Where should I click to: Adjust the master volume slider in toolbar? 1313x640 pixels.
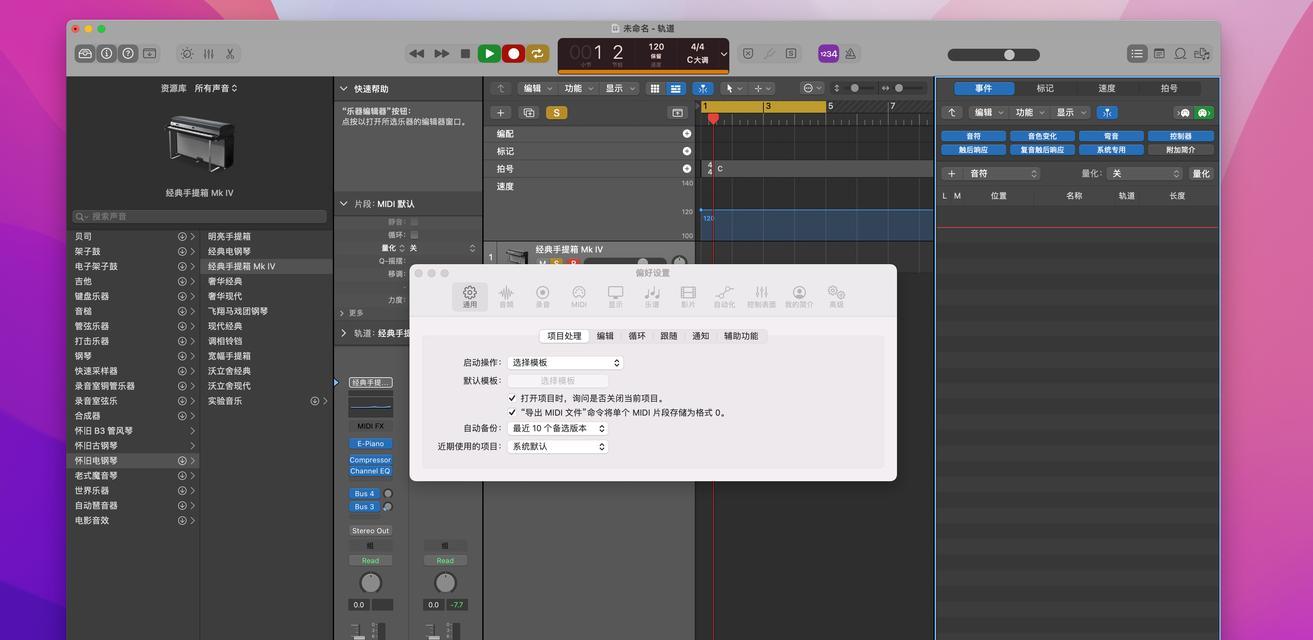pos(994,55)
